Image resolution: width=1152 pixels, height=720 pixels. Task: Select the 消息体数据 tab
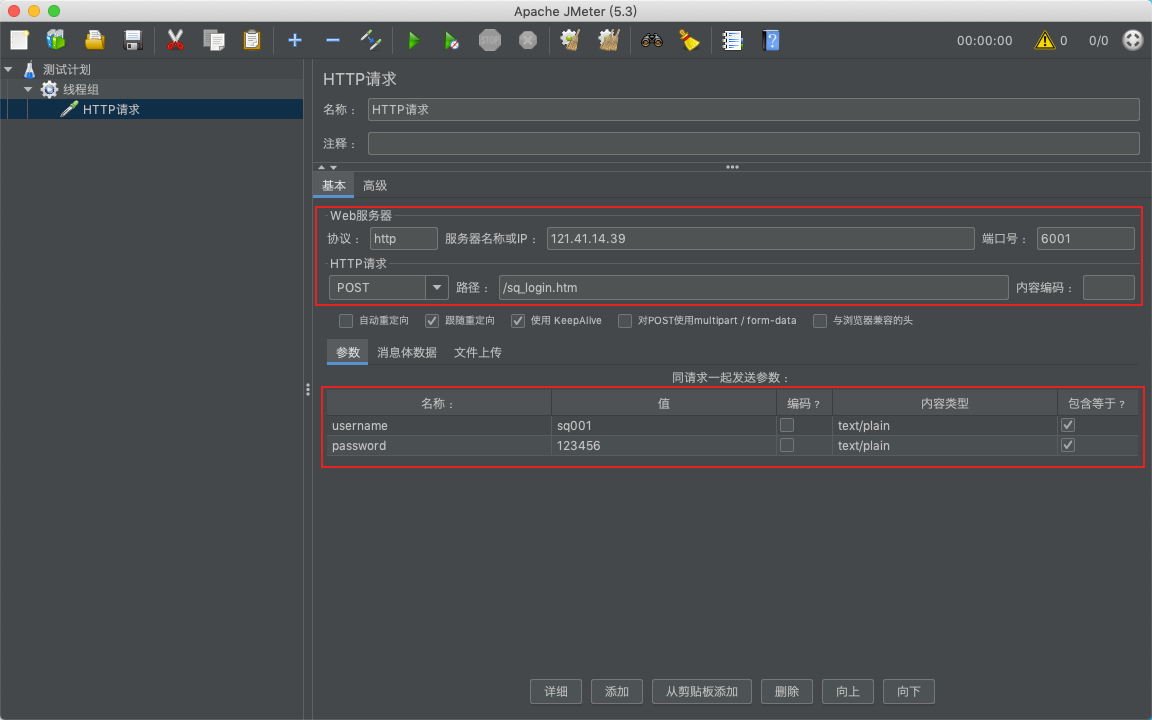click(x=406, y=352)
